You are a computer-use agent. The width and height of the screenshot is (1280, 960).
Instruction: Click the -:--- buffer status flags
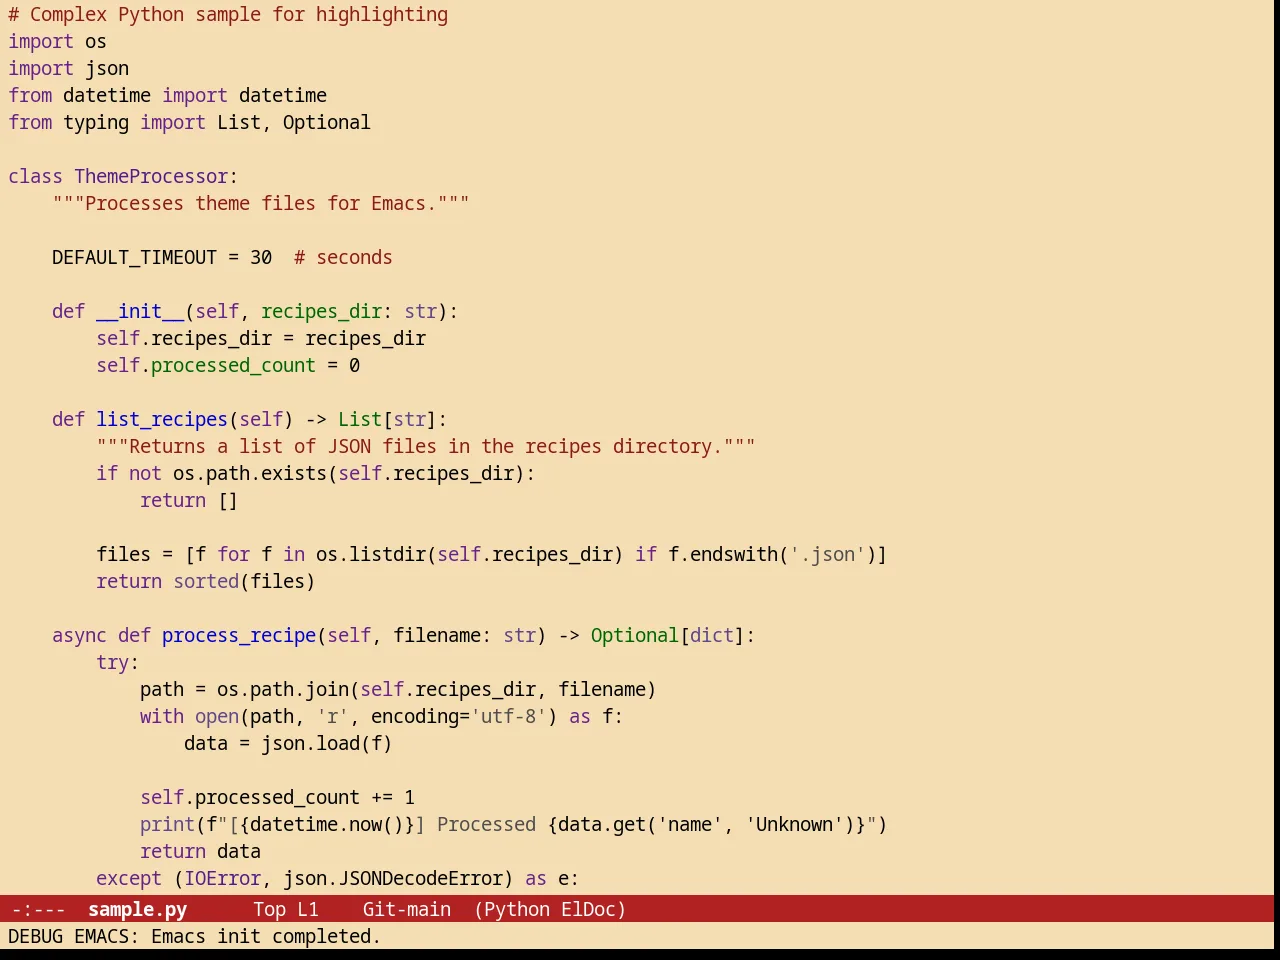(x=38, y=909)
